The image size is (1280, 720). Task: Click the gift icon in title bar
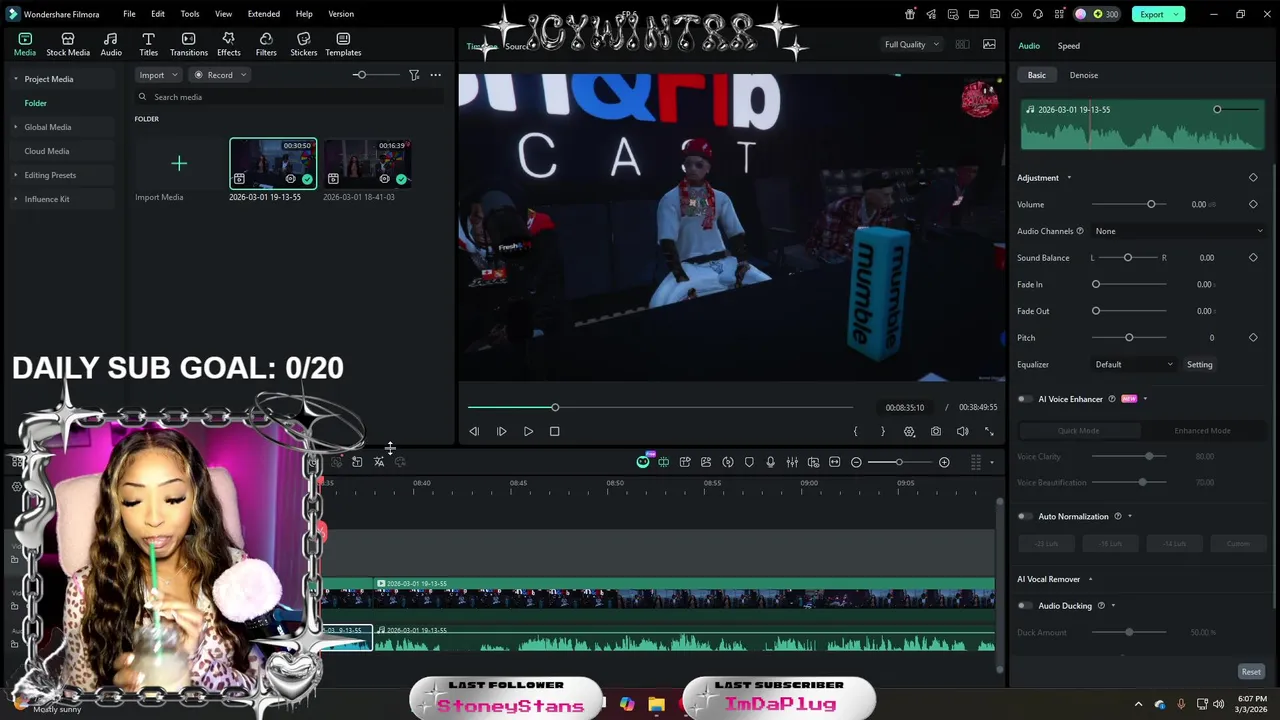click(x=910, y=14)
